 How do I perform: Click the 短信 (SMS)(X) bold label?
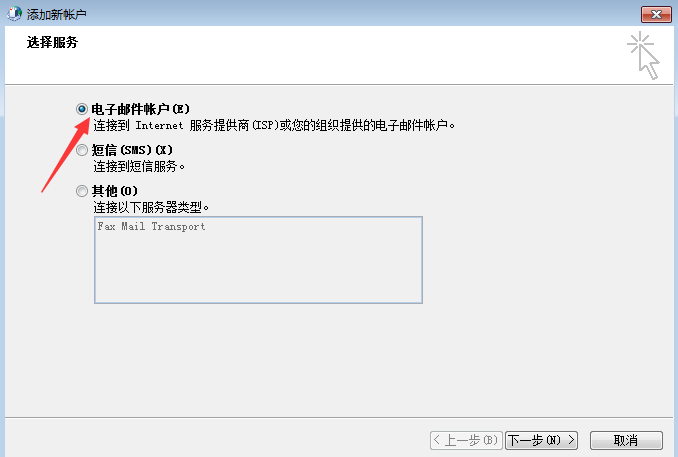132,150
